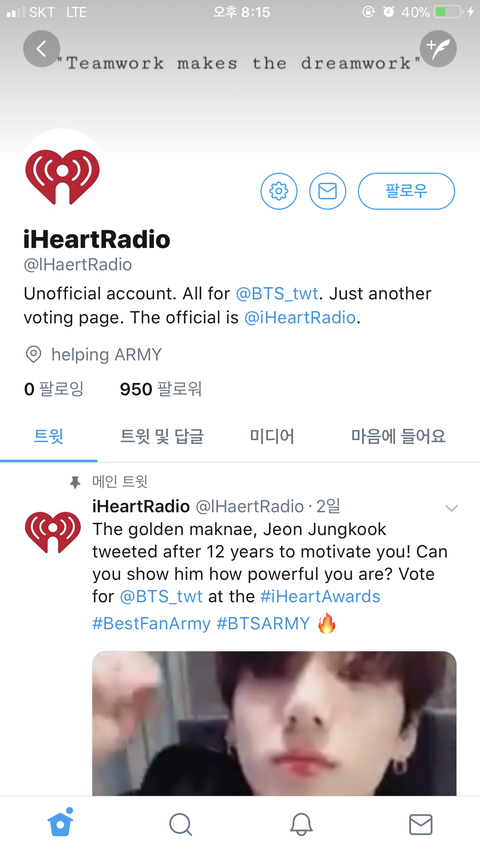Viewport: 480px width, 853px height.
Task: Open Messages tab in bottom bar
Action: click(x=421, y=824)
